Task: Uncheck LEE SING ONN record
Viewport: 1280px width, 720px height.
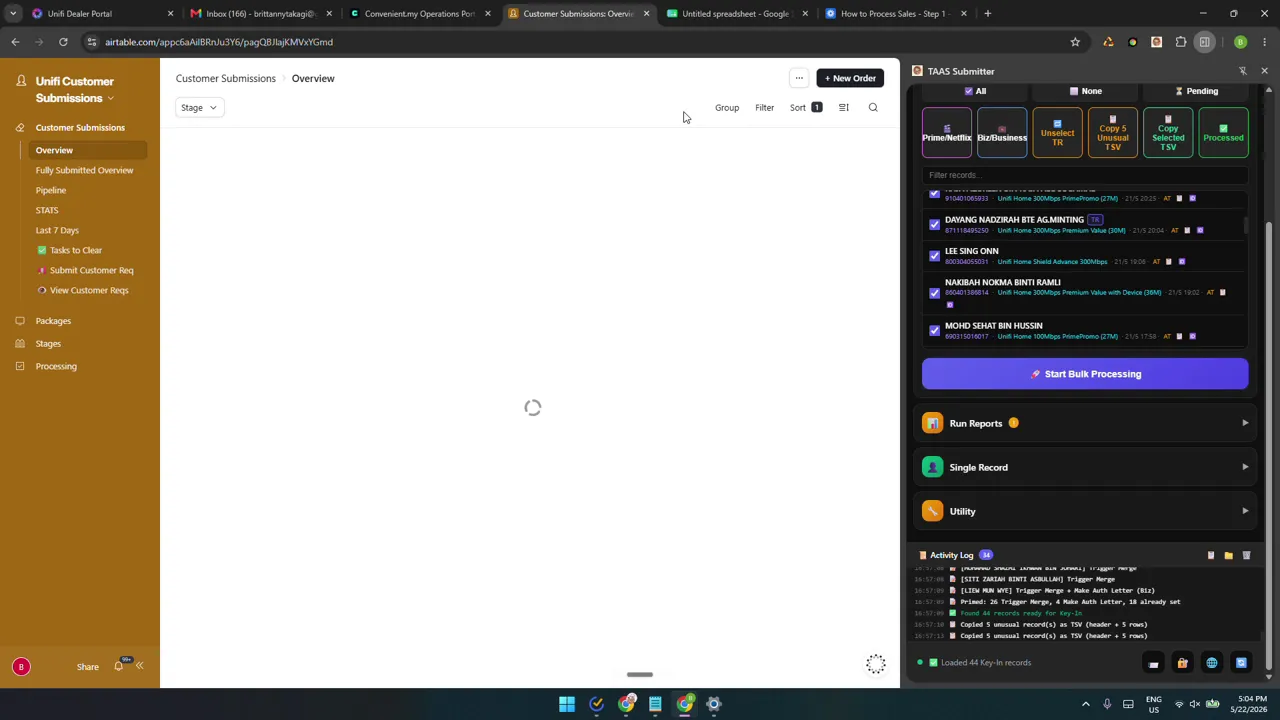Action: click(934, 256)
